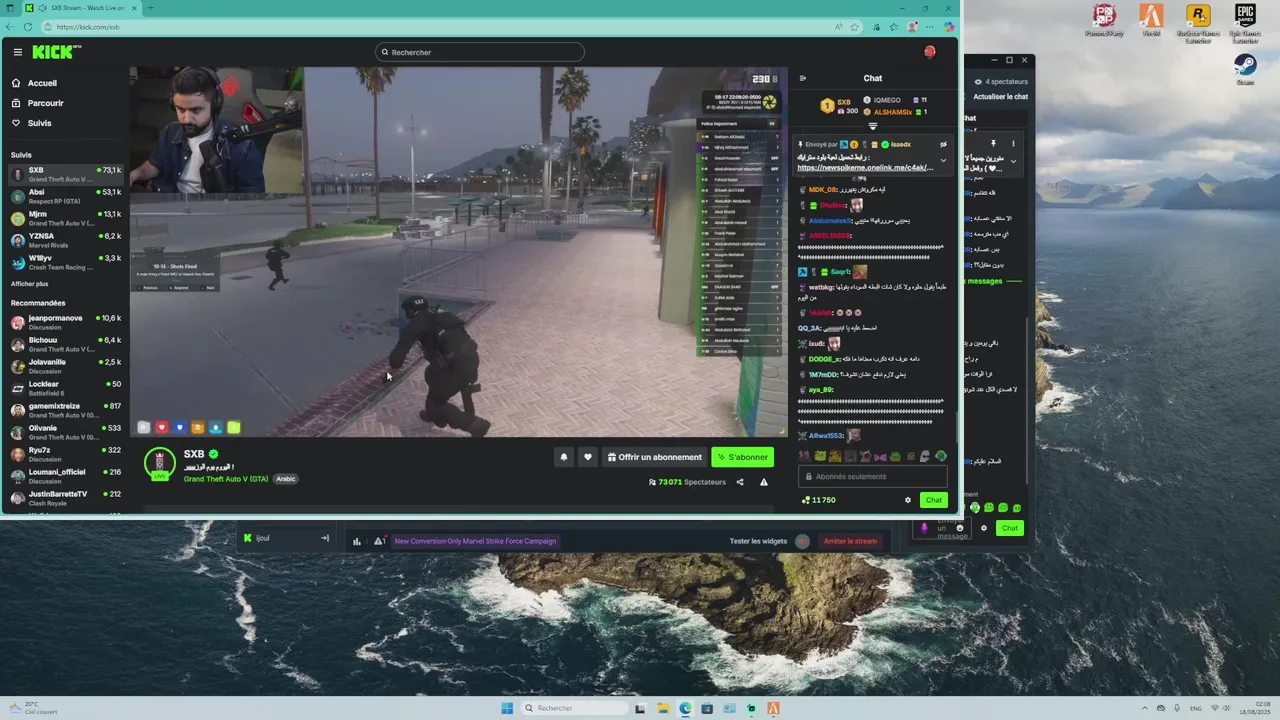Click pin icon in popout chat window
The image size is (1280, 720).
993,144
